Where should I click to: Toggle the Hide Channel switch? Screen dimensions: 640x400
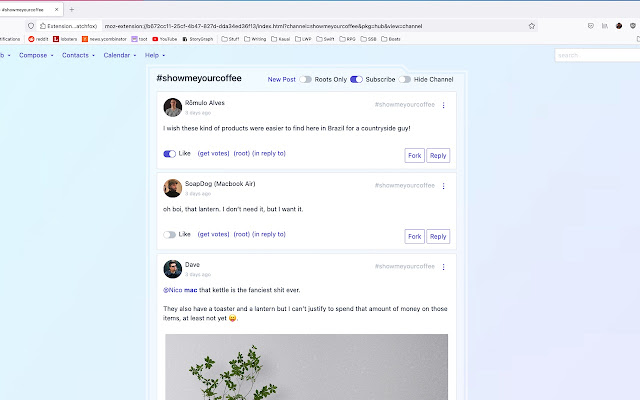[404, 79]
